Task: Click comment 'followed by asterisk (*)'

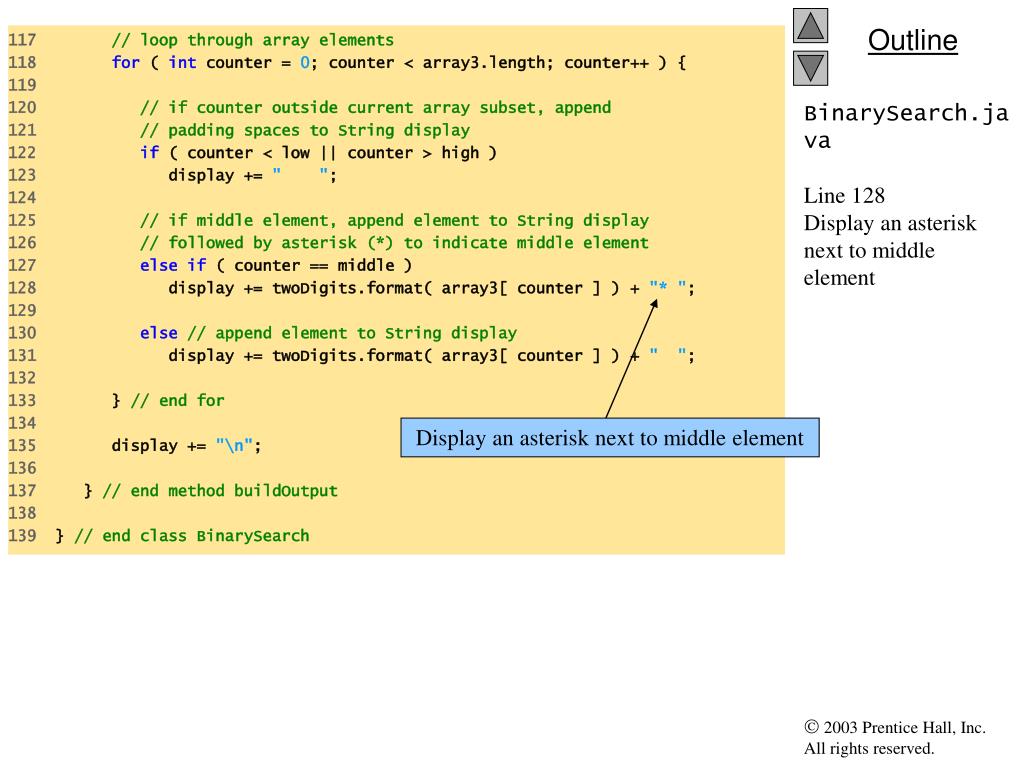Action: coord(267,243)
